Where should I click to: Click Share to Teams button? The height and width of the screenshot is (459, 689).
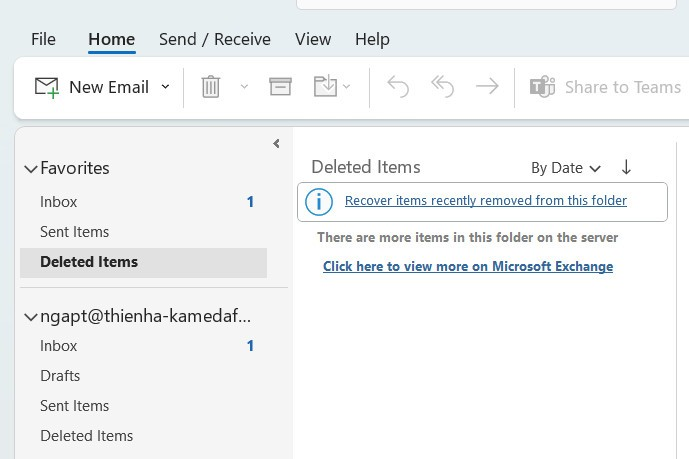click(x=605, y=87)
